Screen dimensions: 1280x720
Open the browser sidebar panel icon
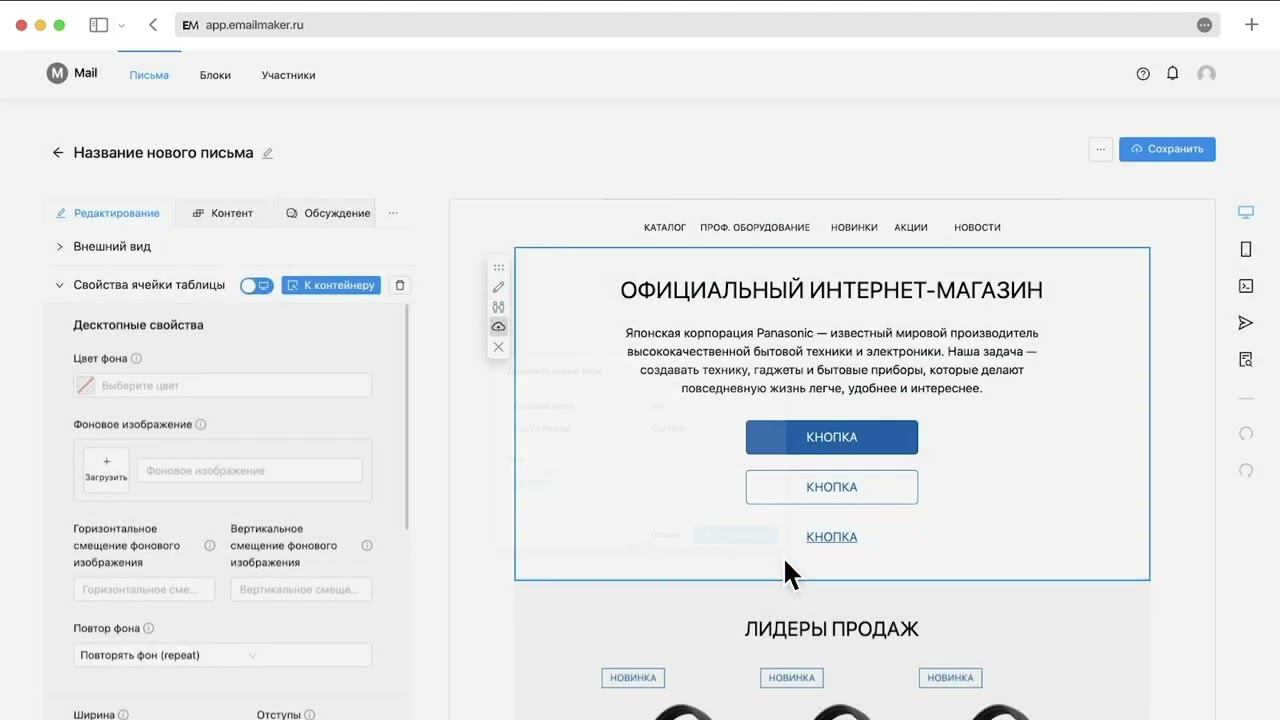98,25
